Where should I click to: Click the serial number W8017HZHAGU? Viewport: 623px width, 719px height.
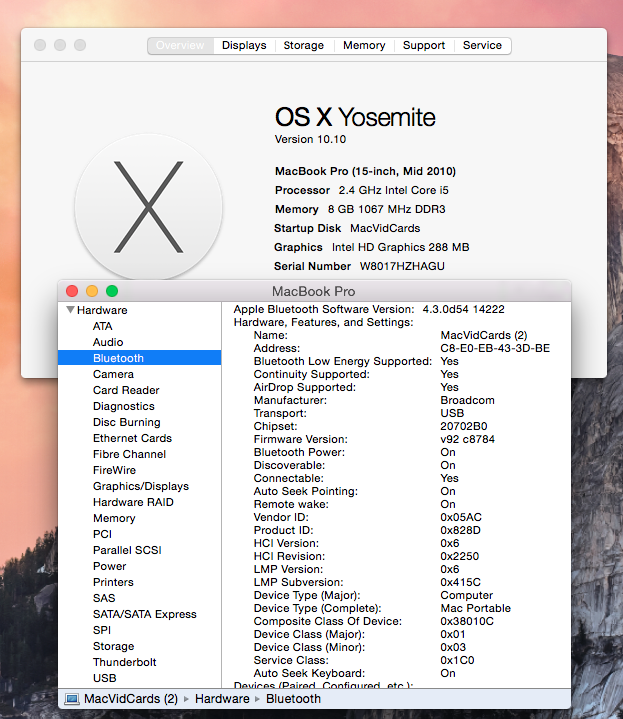click(402, 266)
